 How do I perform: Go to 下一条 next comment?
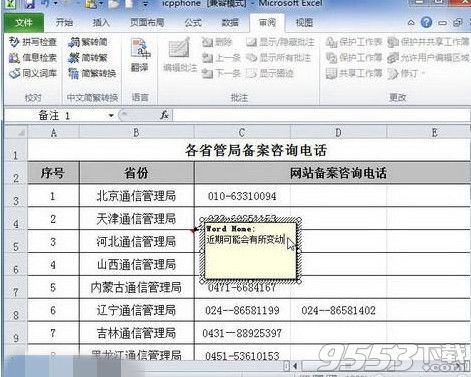pos(221,73)
